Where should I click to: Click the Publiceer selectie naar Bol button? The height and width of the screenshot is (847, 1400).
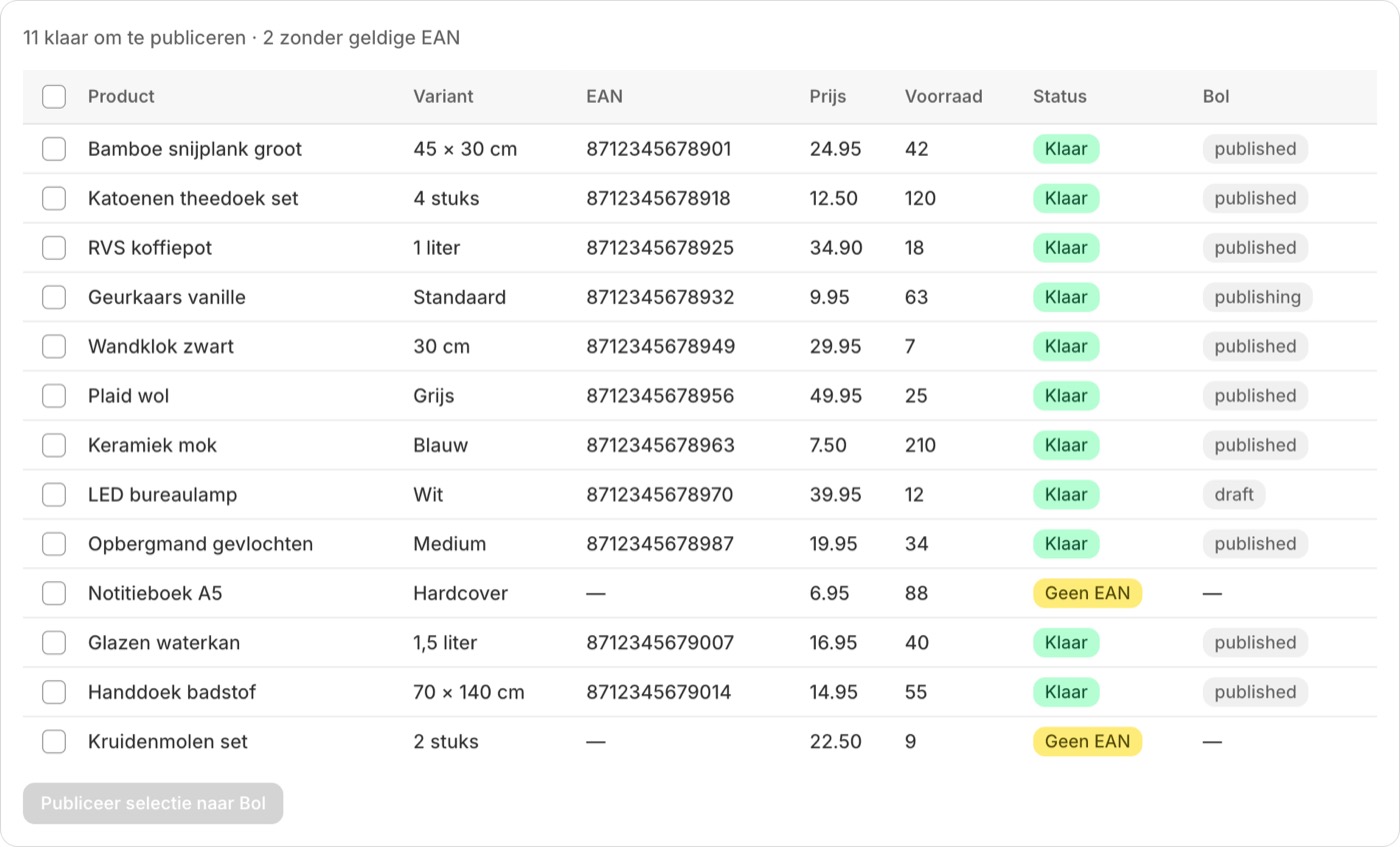click(153, 804)
